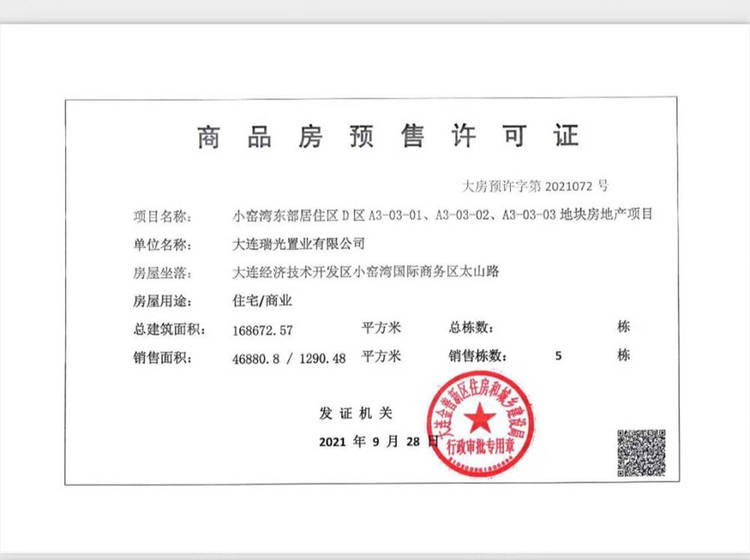750x560 pixels.
Task: Click the 房屋坐落 label
Action: tap(160, 271)
